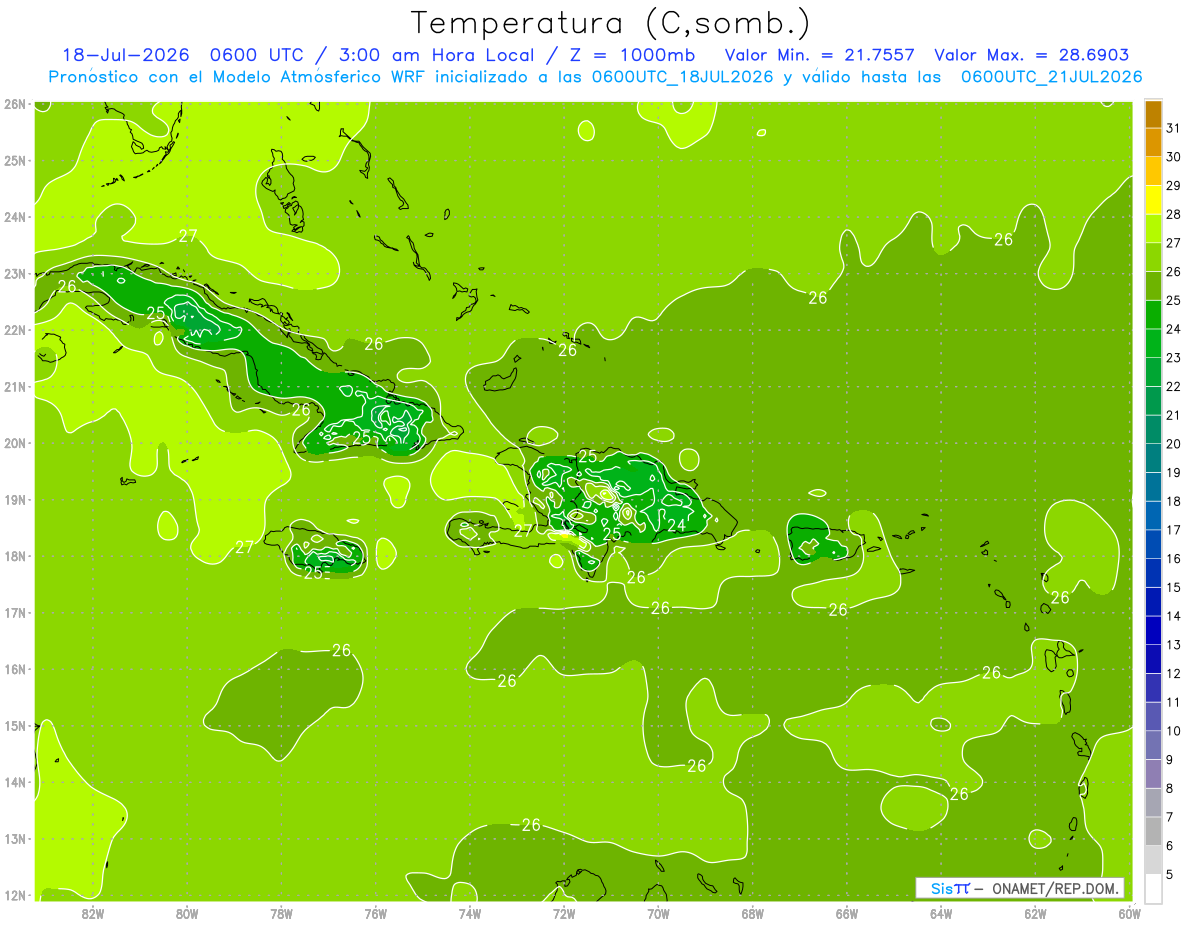Click the contour label 25 over Jamaica
This screenshot has width=1200, height=927.
tap(313, 573)
